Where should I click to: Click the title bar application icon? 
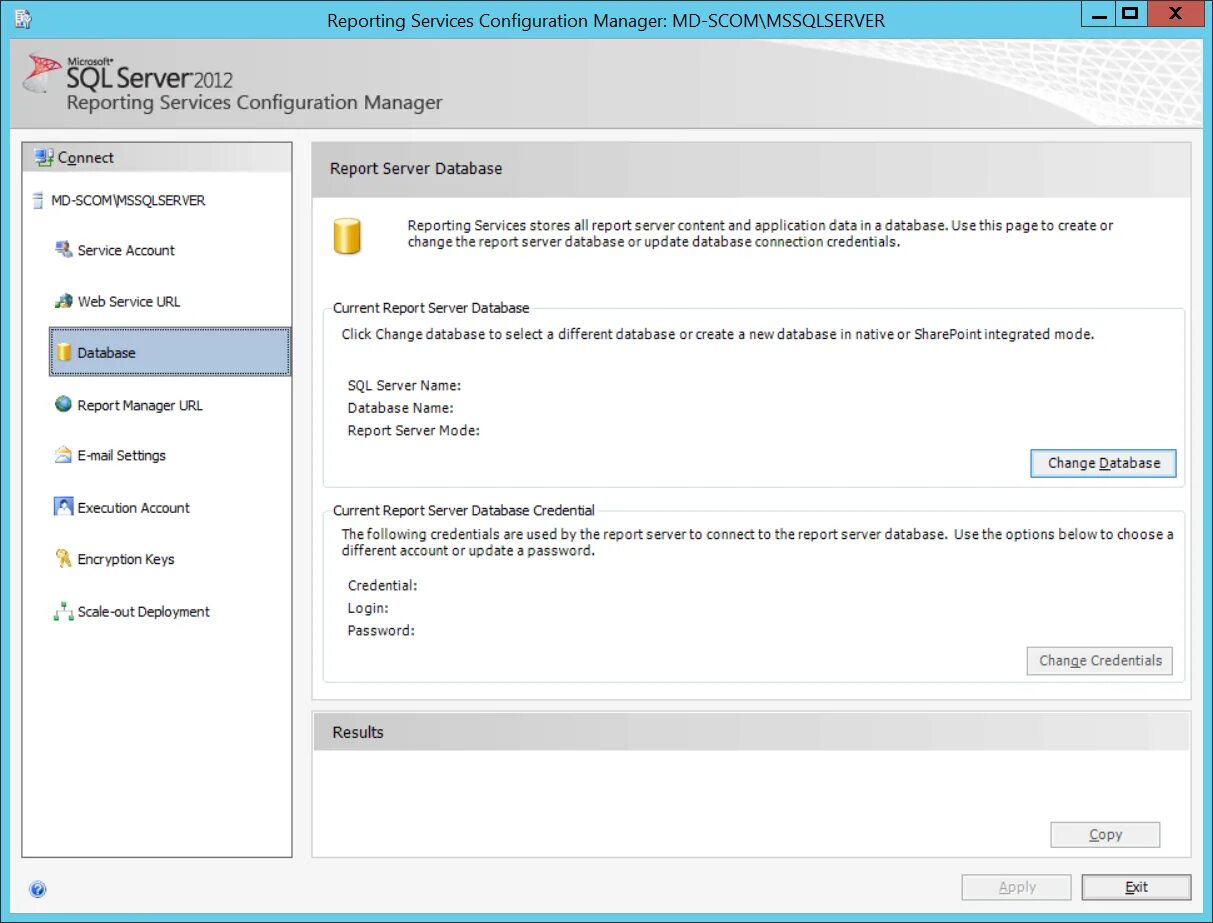click(x=22, y=18)
